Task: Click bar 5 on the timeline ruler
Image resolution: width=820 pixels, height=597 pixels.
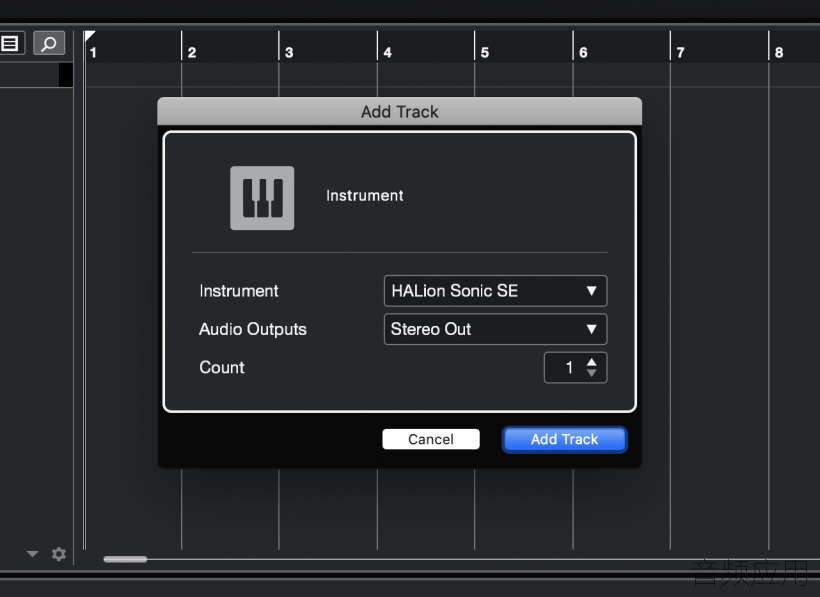Action: (485, 52)
